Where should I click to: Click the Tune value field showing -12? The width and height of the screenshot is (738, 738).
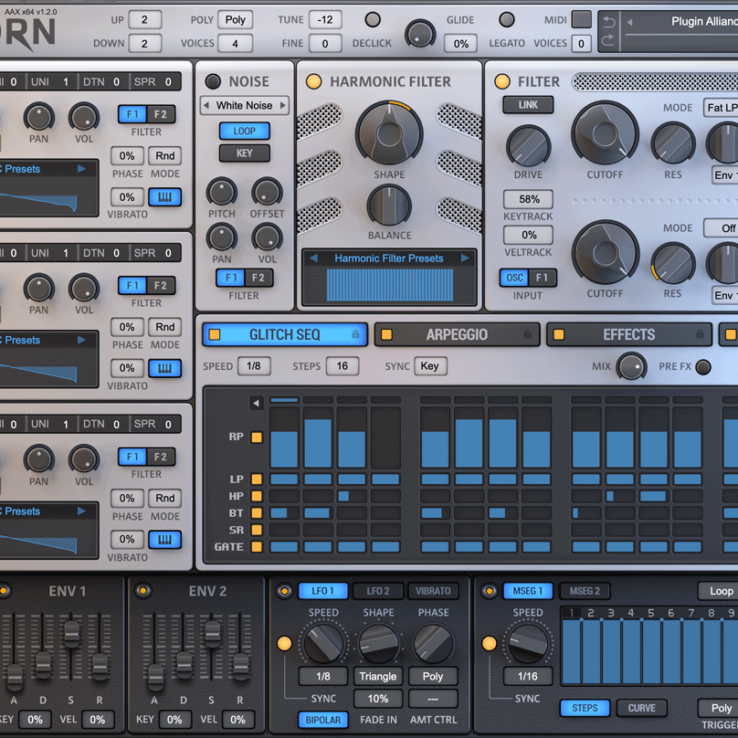coord(325,20)
